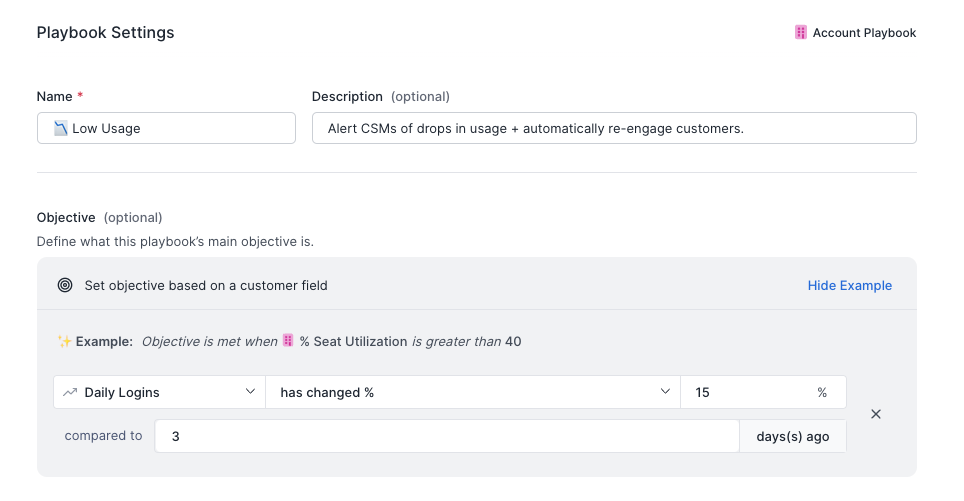This screenshot has height=501, width=964.
Task: Click the Playbook Settings heading
Action: tap(105, 32)
